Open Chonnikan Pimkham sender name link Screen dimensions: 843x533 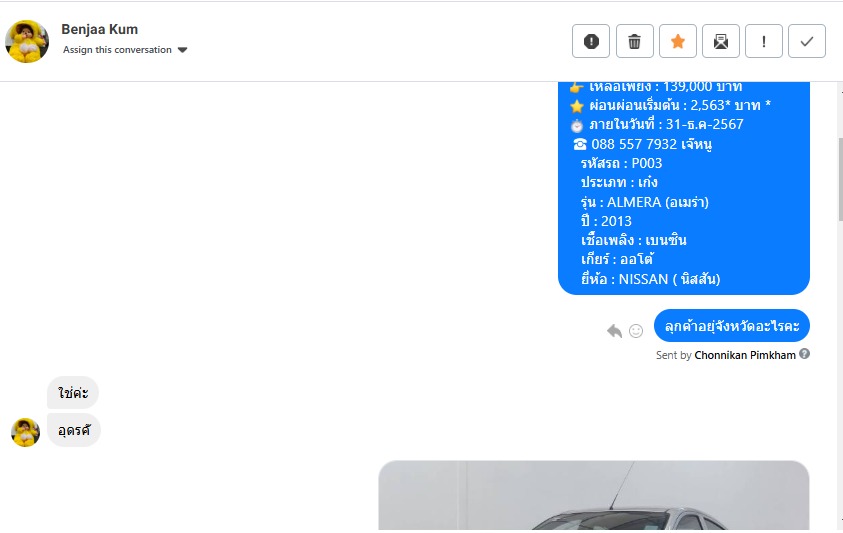coord(745,355)
